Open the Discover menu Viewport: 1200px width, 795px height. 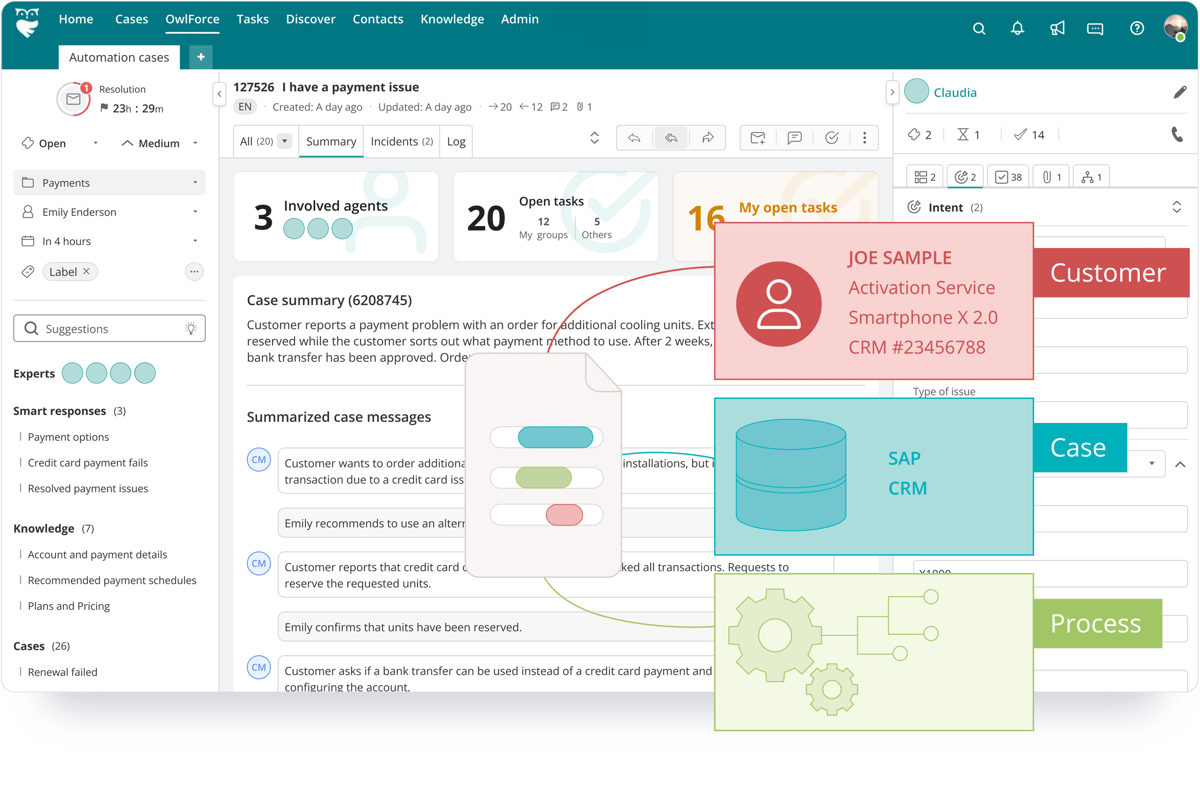click(311, 19)
